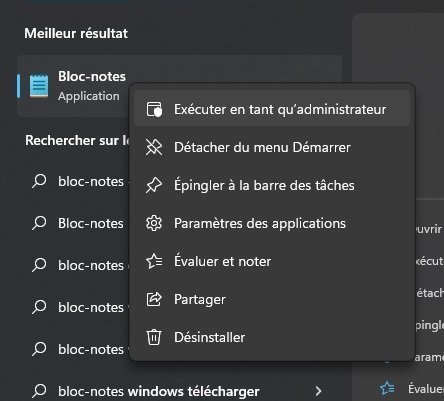Click the share icon next to Partager

(x=154, y=299)
